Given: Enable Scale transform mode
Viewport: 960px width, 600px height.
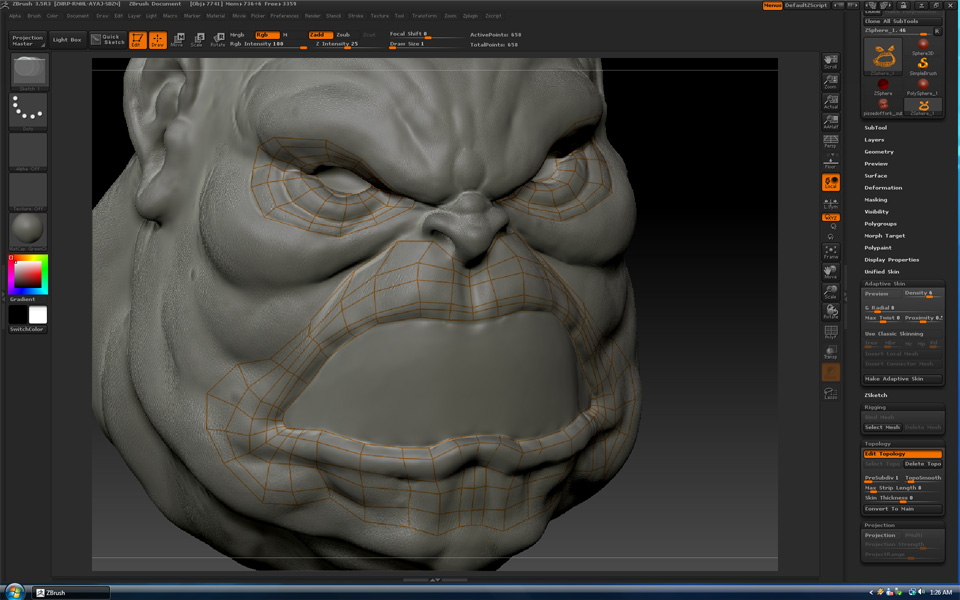Looking at the screenshot, I should [x=198, y=40].
